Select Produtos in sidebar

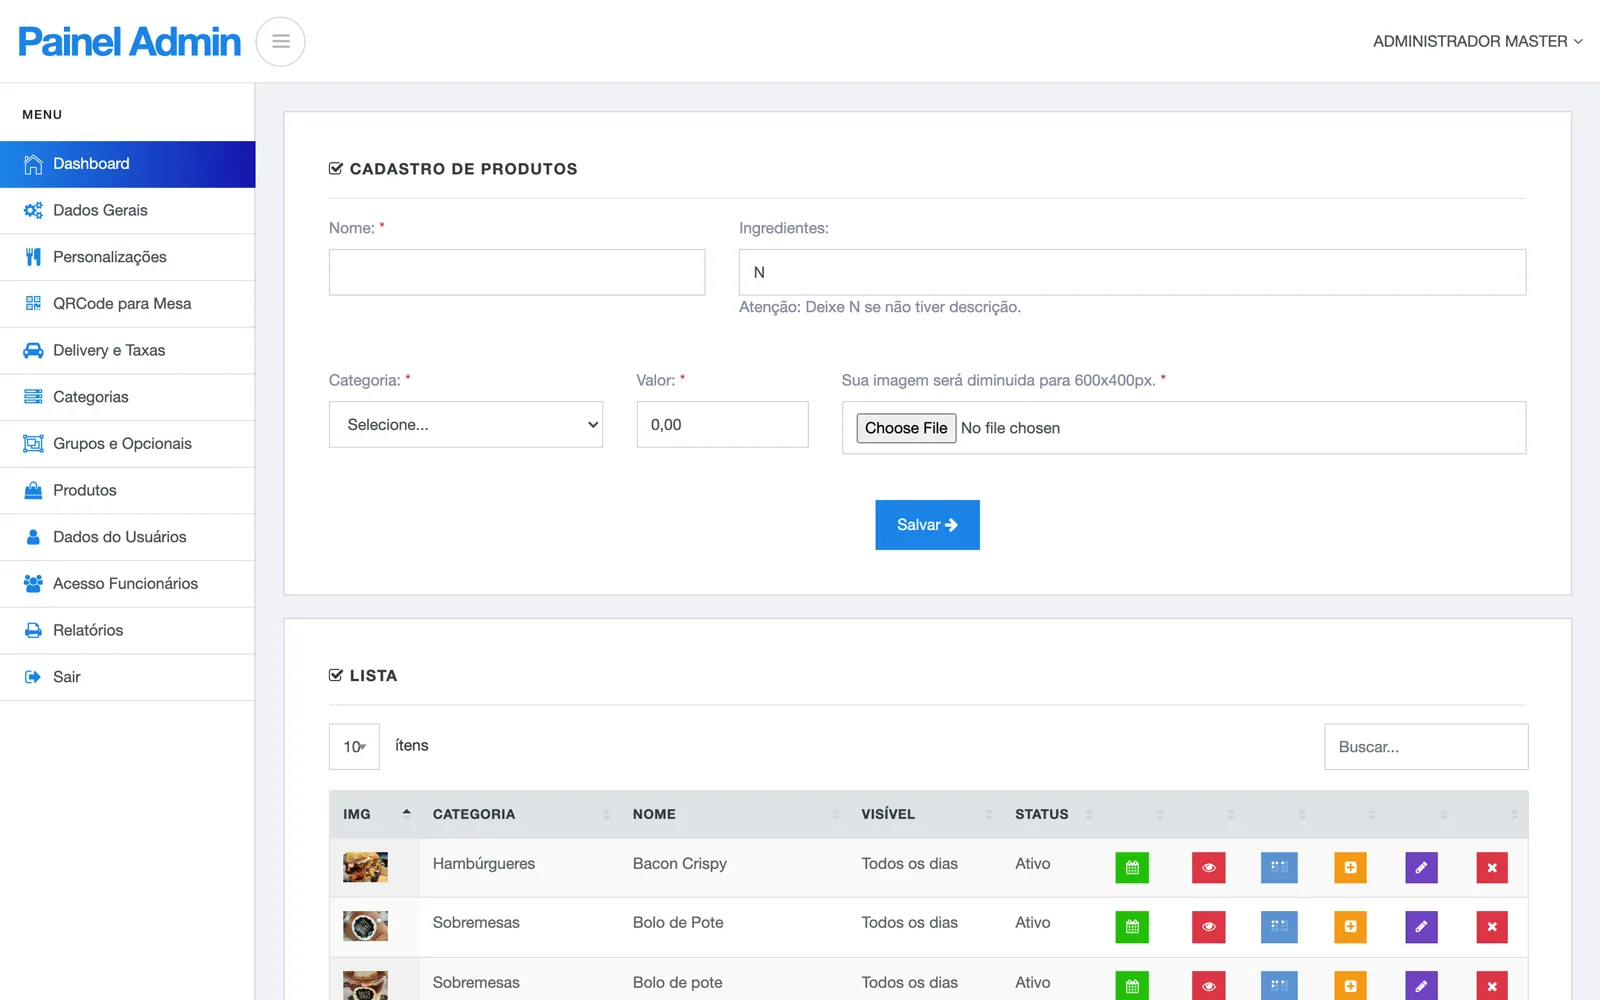(127, 490)
